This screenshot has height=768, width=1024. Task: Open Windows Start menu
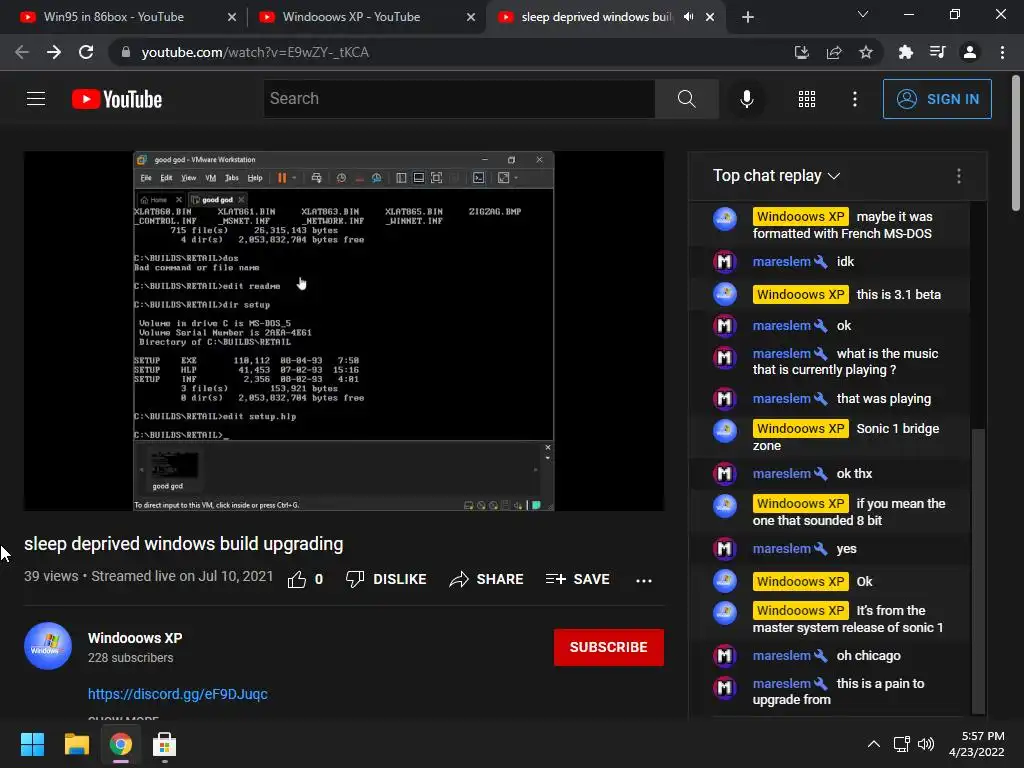pos(32,744)
